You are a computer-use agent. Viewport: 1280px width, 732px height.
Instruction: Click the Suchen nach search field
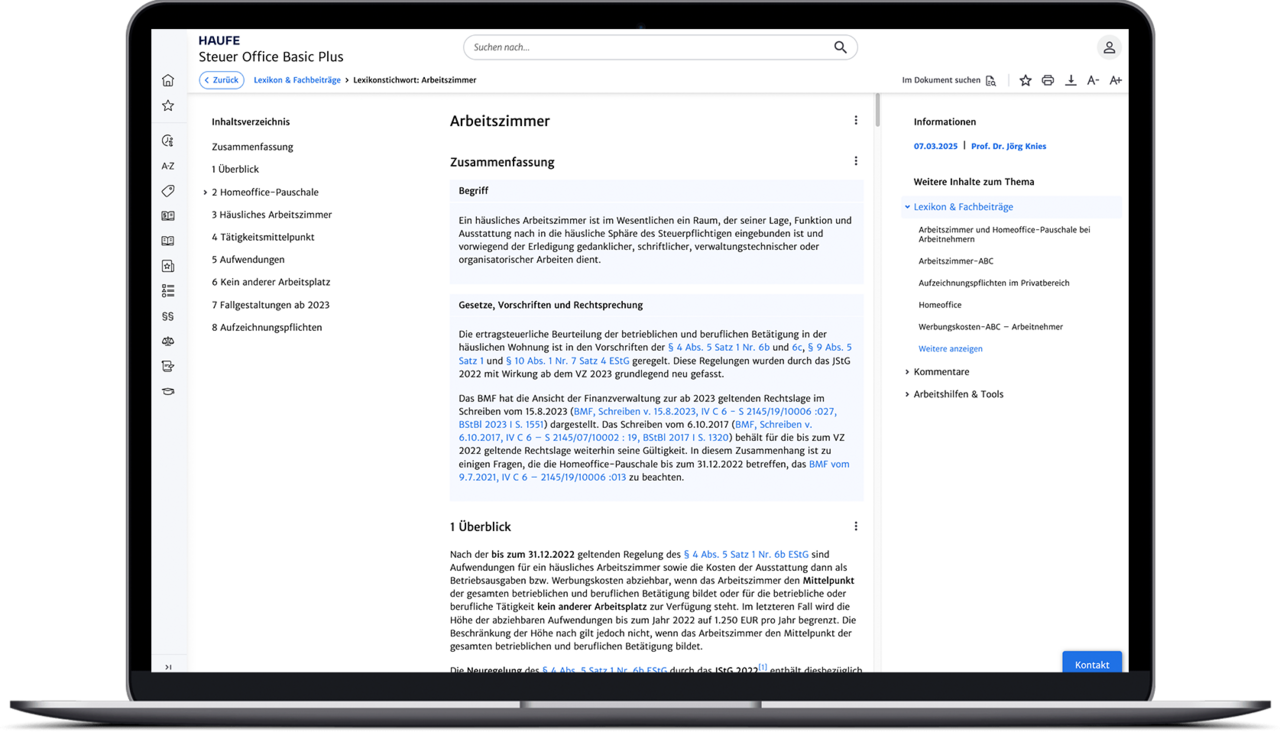click(650, 47)
